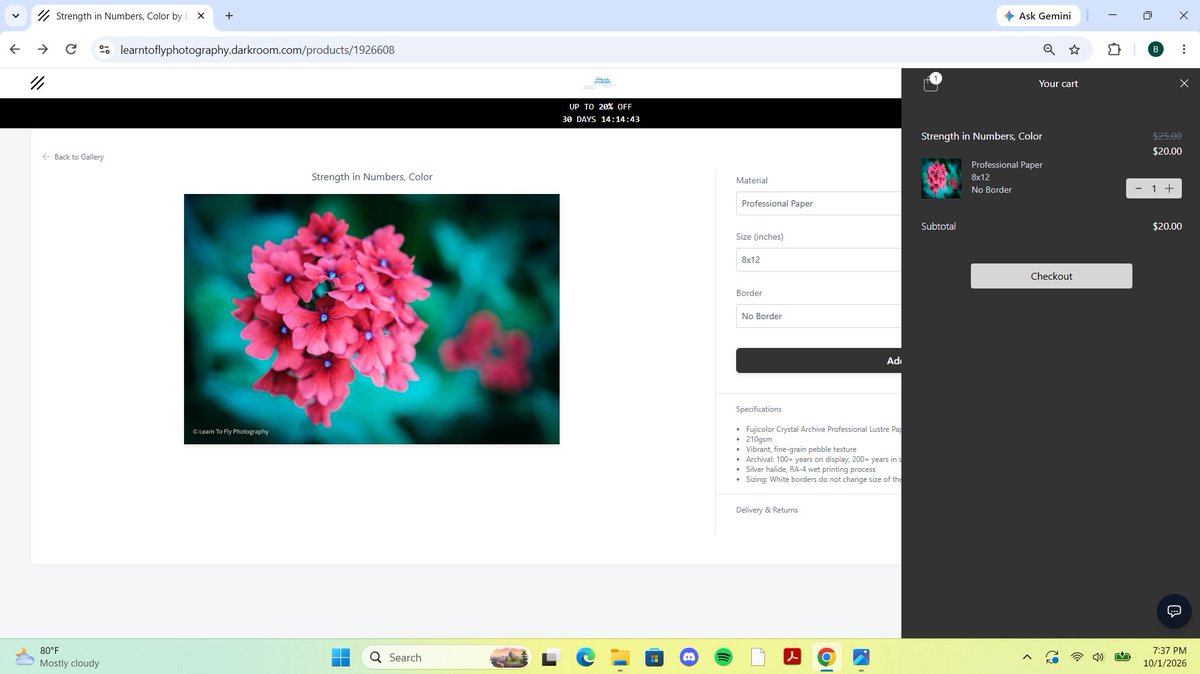Screen dimensions: 1200x674
Task: Open the Windows Start menu
Action: (341, 657)
